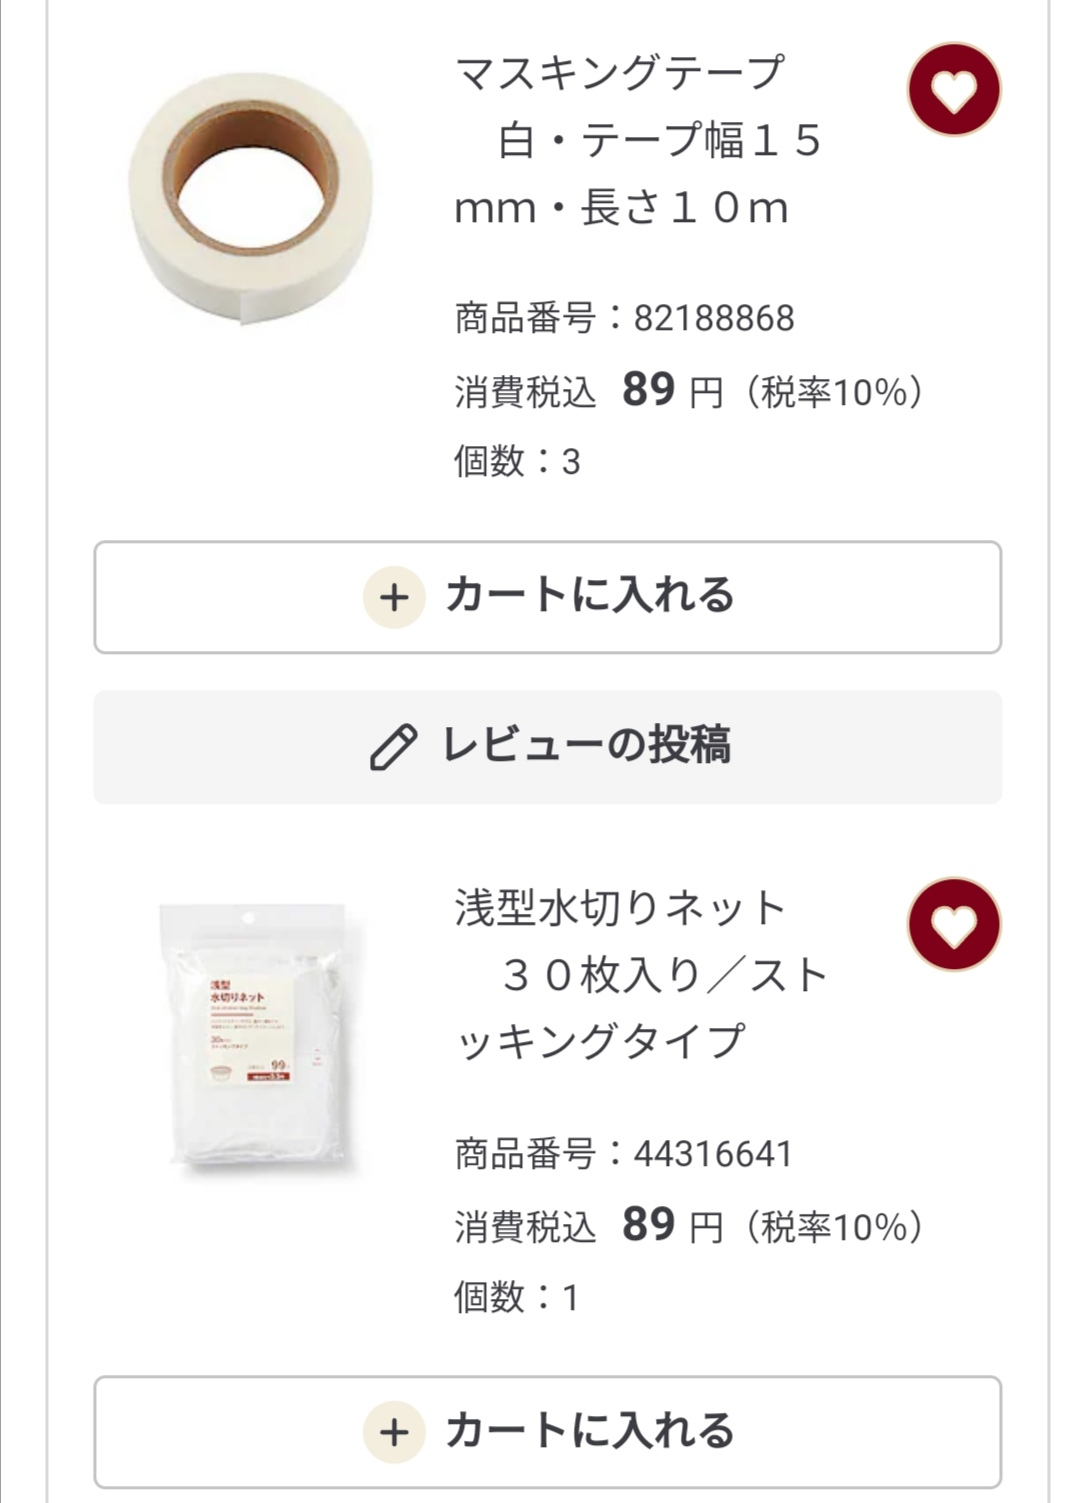This screenshot has height=1503, width=1080.
Task: Tap the pencil icon beside レビューの投稿
Action: coord(393,747)
